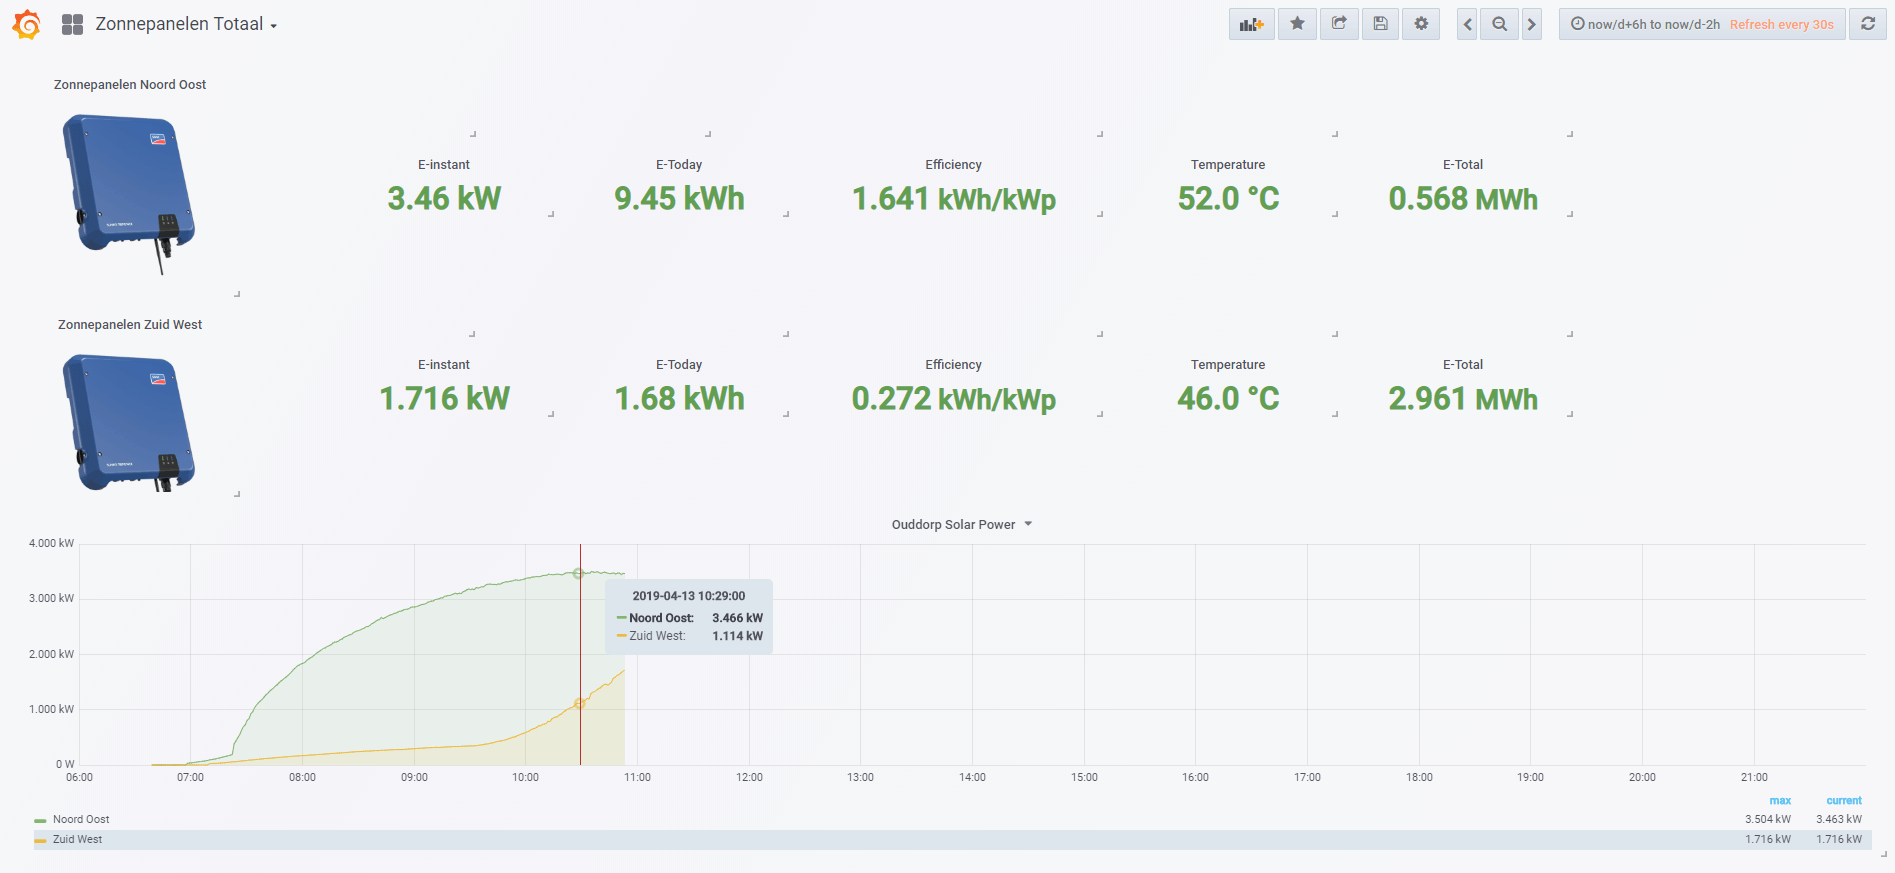Refresh the dashboard now

tap(1867, 24)
